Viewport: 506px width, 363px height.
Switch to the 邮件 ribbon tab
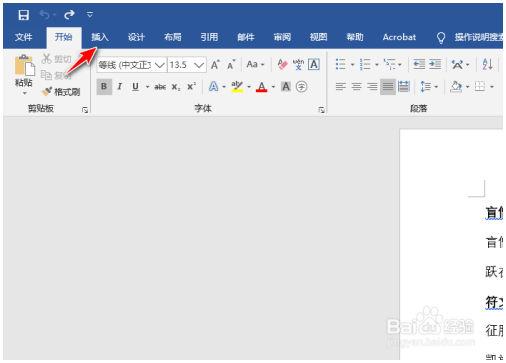pyautogui.click(x=246, y=37)
